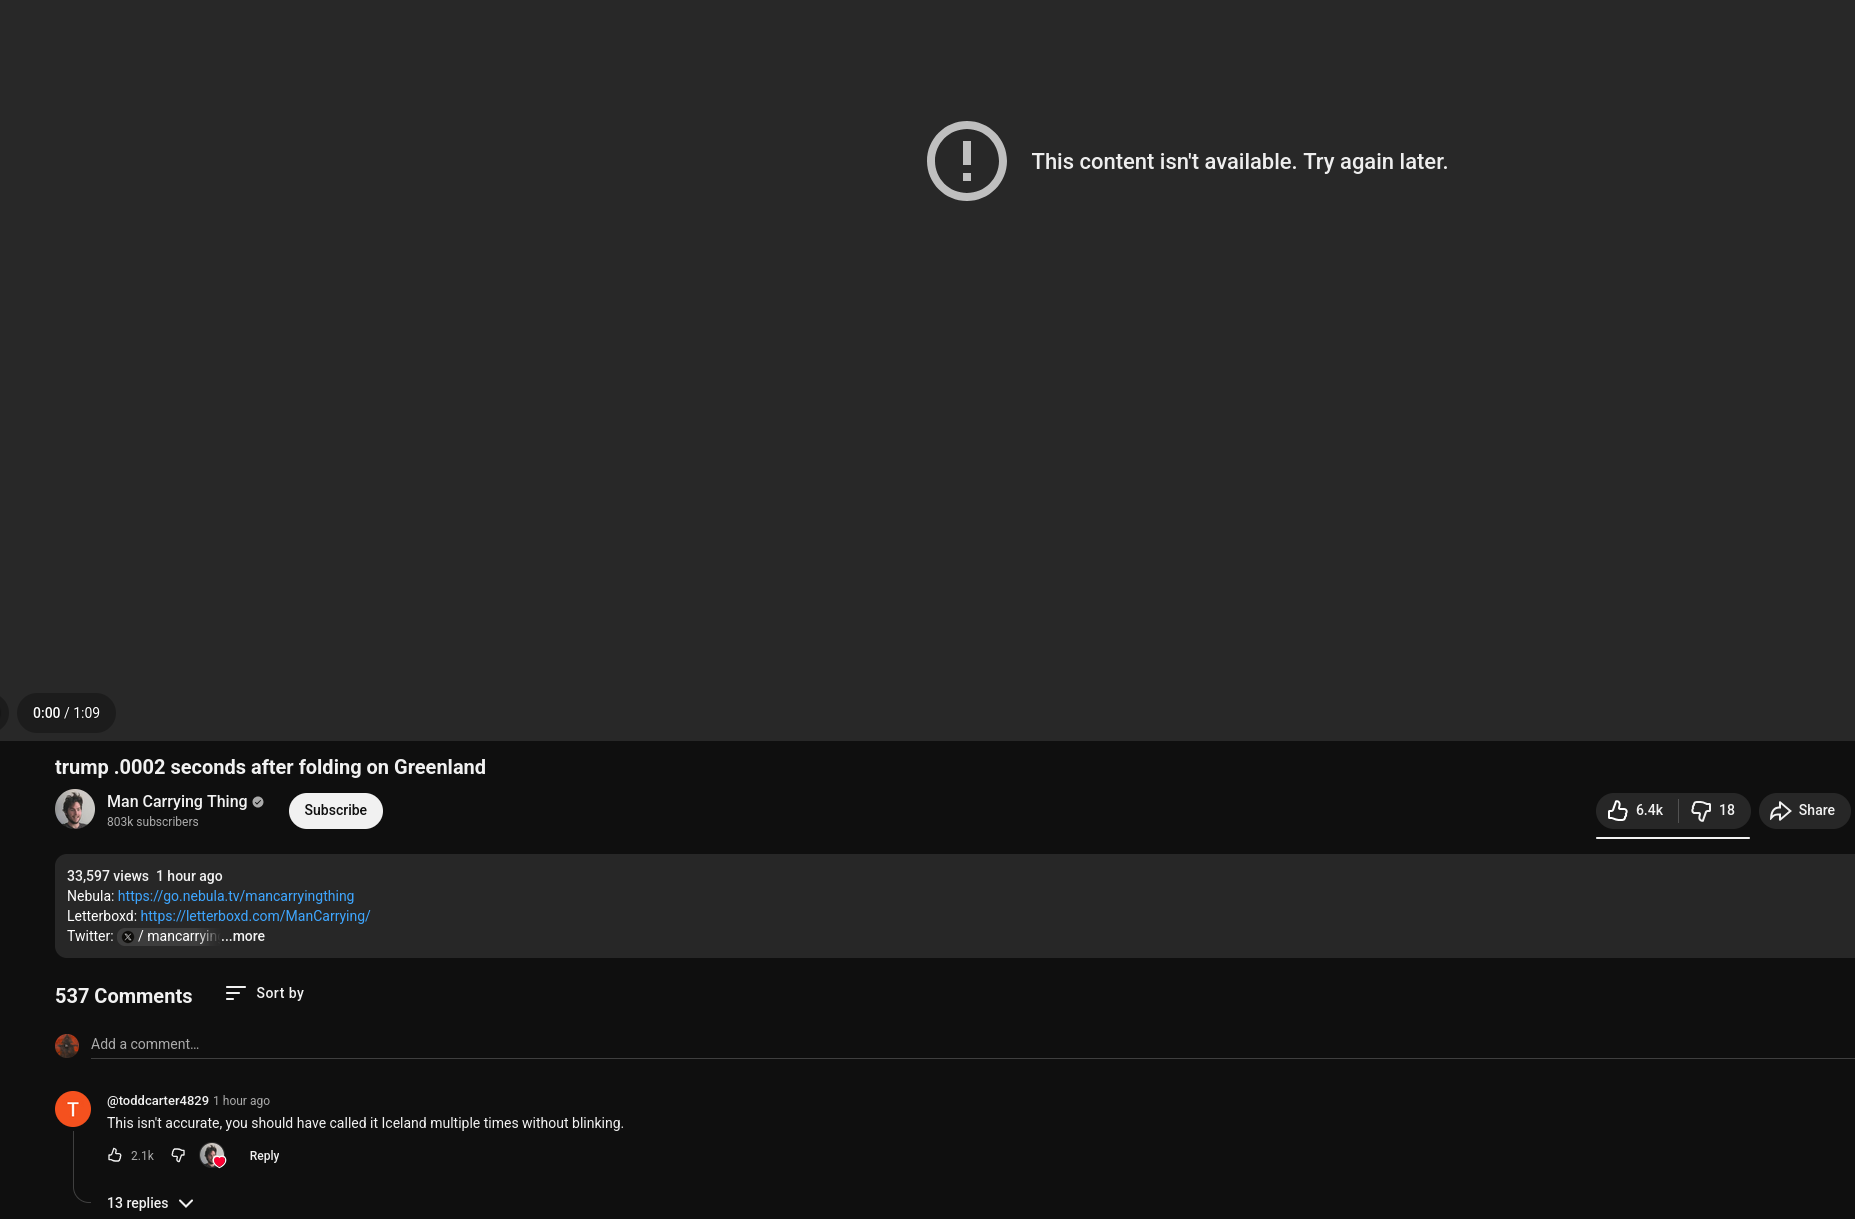Click the content isn't available message
This screenshot has height=1219, width=1855.
coord(1239,161)
